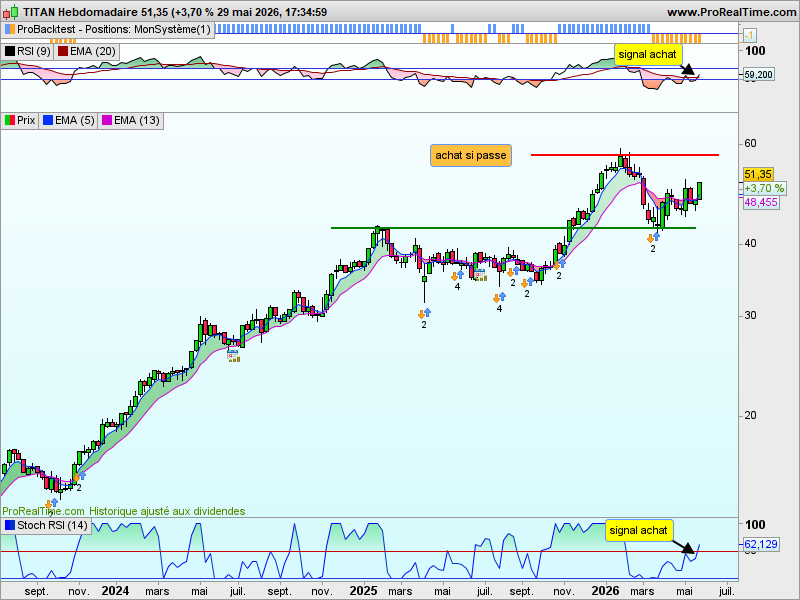Select the RSI (9) indicator label
This screenshot has width=800, height=600.
[28, 52]
